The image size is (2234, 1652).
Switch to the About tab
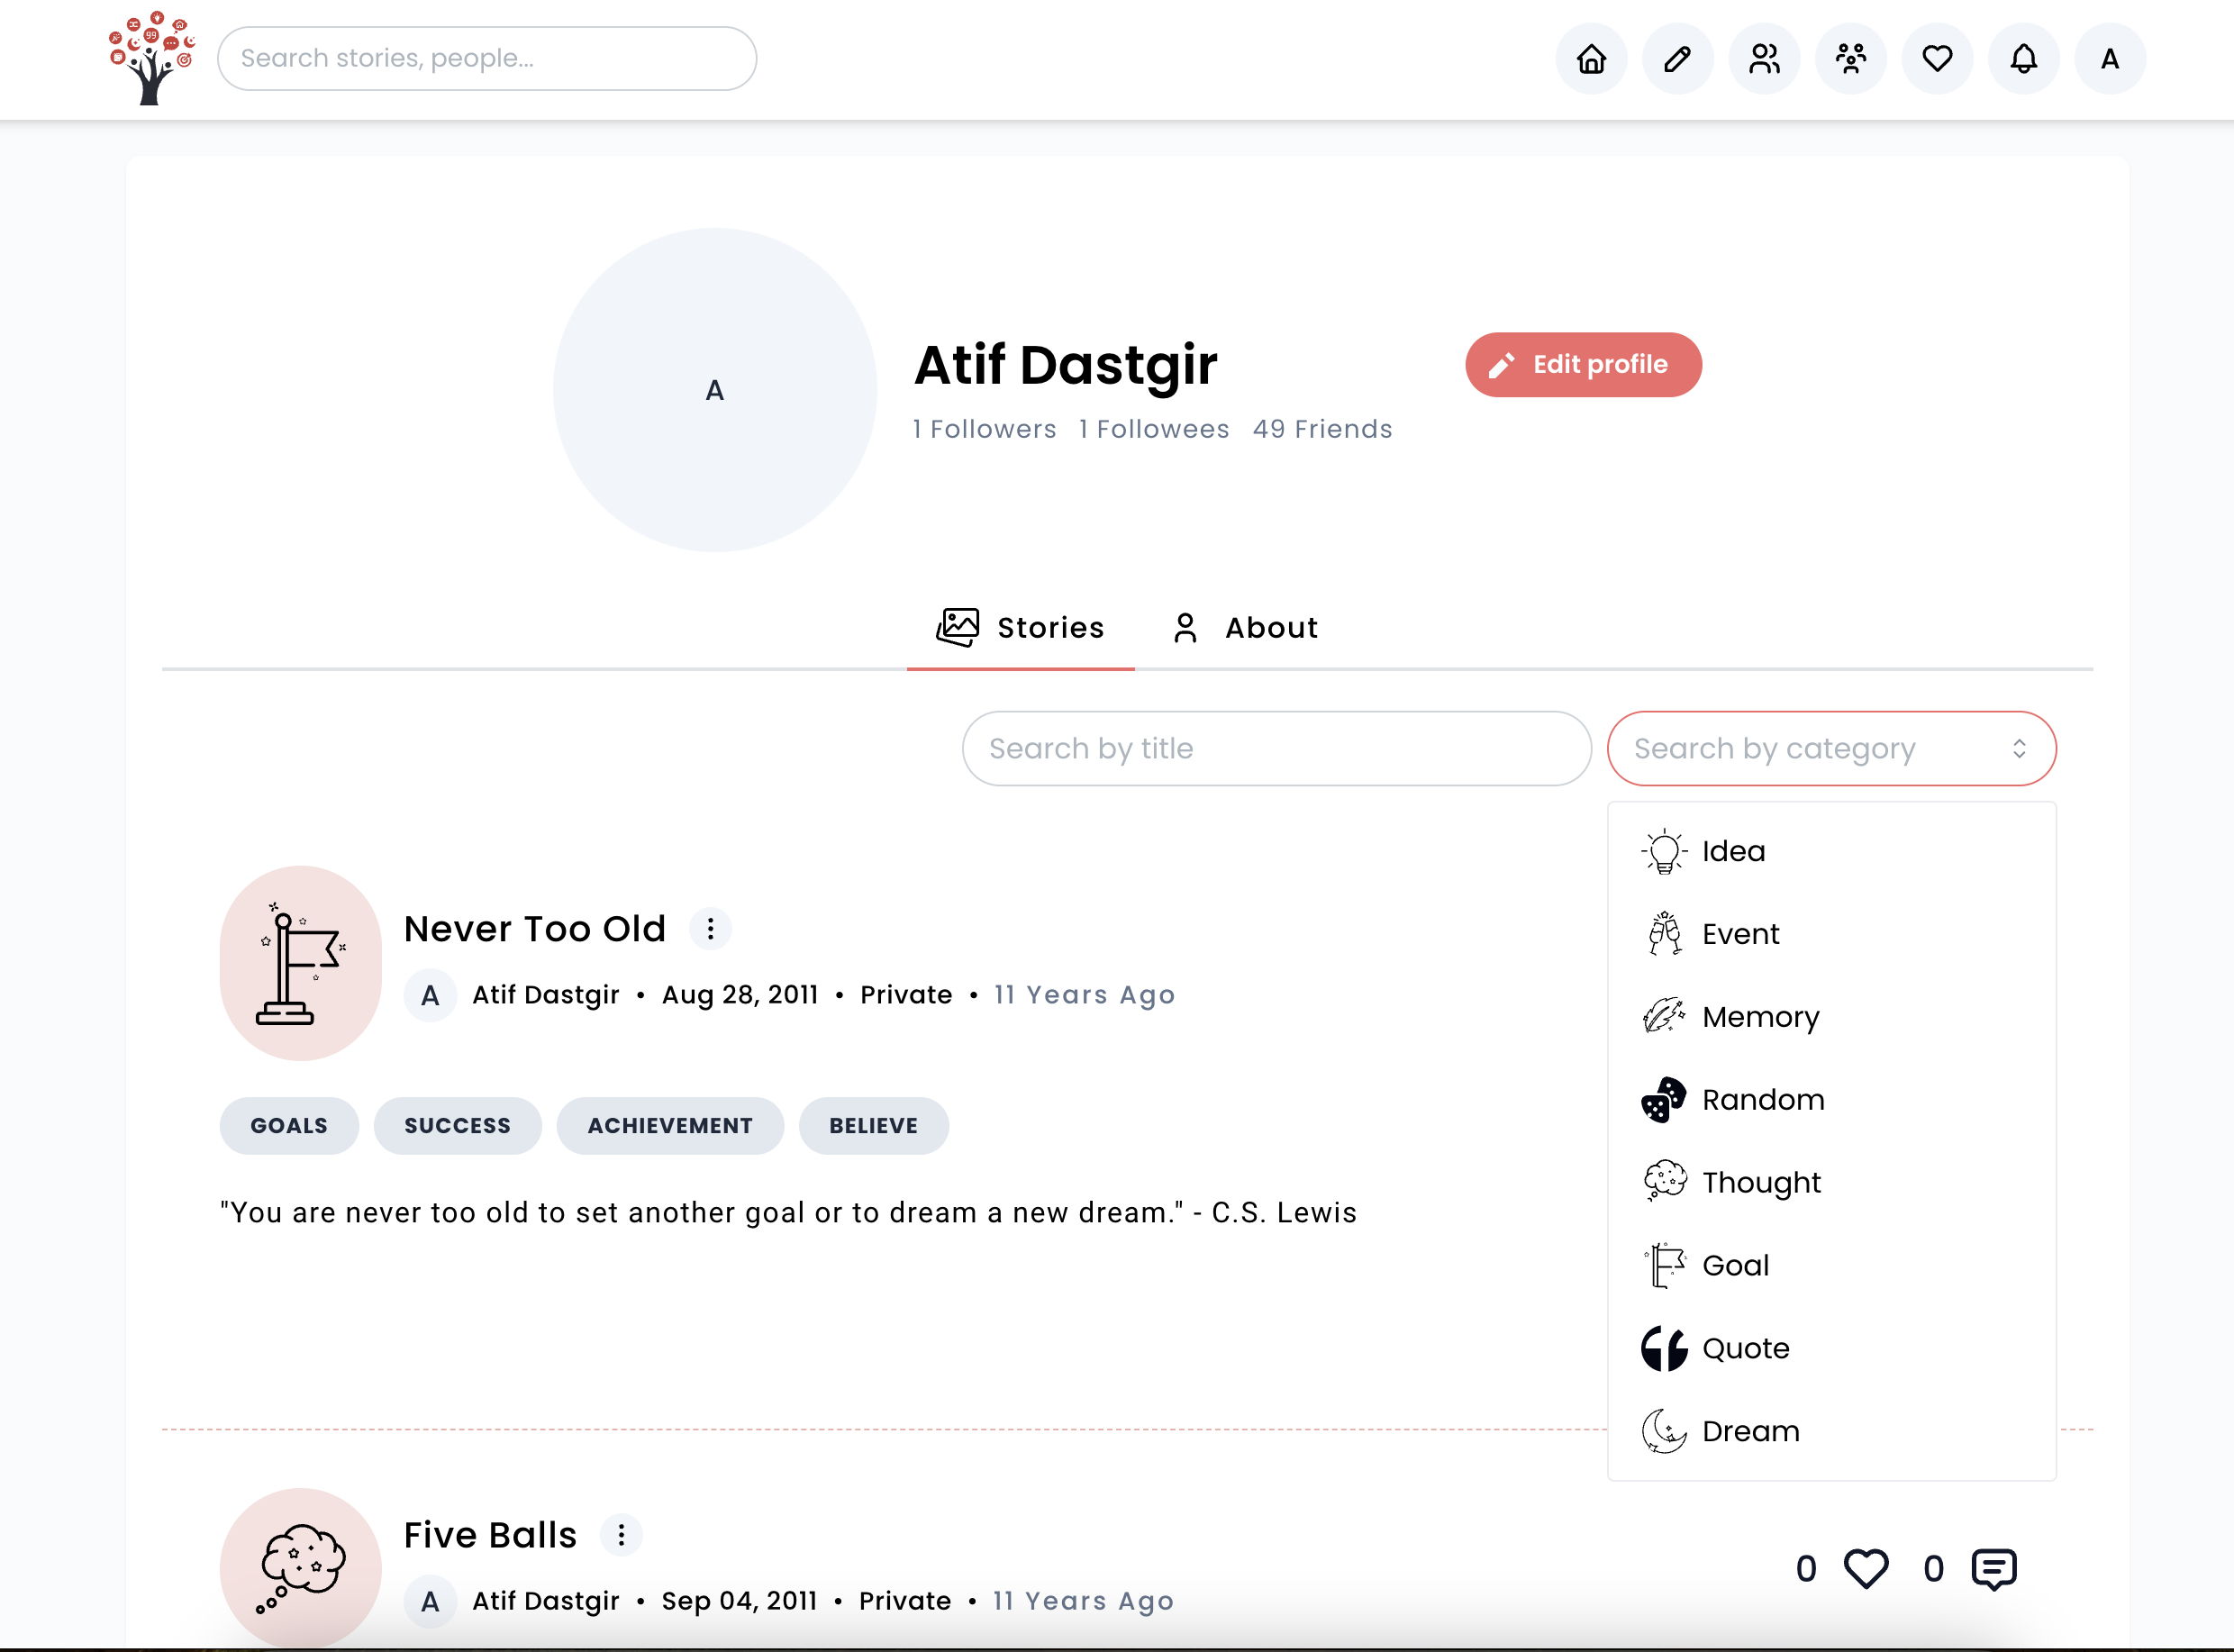point(1245,628)
